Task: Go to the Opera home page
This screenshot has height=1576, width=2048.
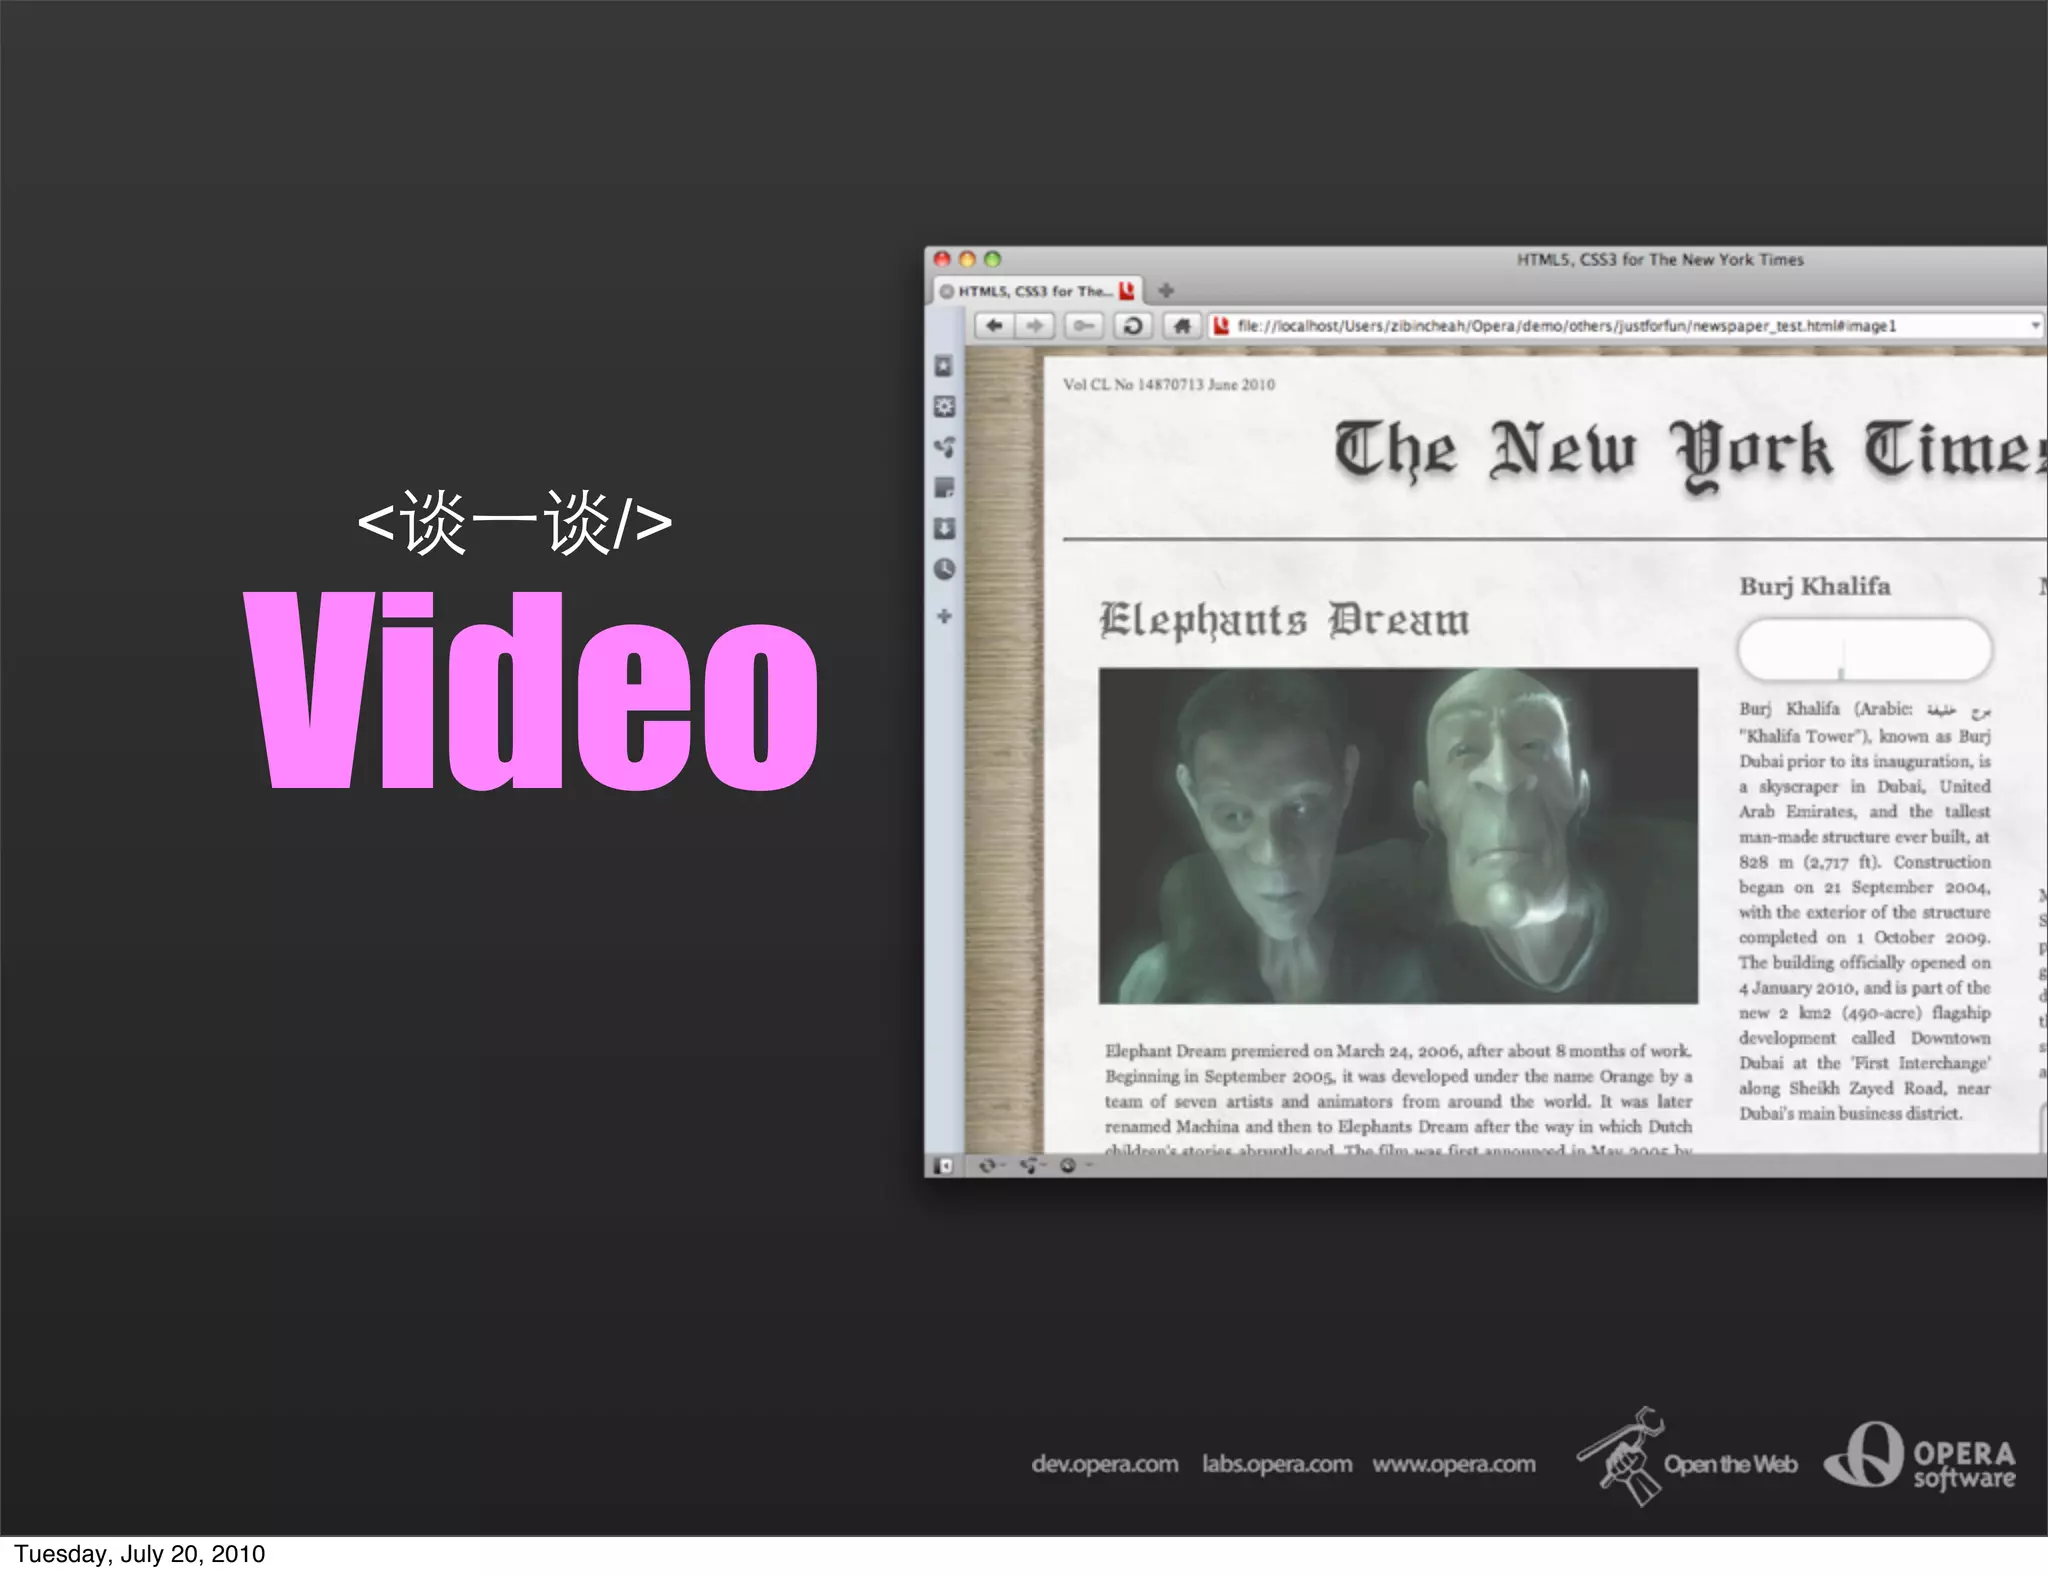Action: [1182, 326]
